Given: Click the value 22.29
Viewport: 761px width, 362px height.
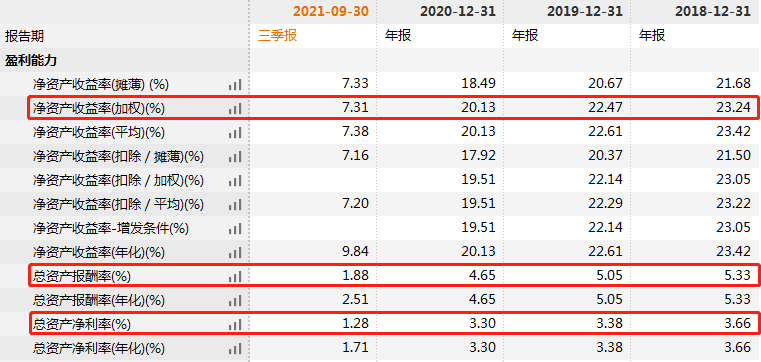Looking at the screenshot, I should tap(606, 203).
